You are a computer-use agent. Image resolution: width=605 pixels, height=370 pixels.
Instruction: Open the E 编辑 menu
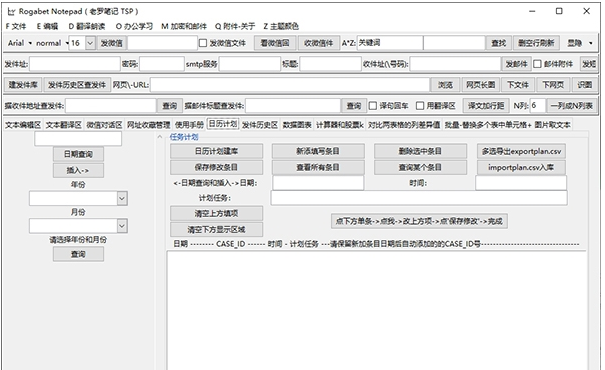coord(47,26)
